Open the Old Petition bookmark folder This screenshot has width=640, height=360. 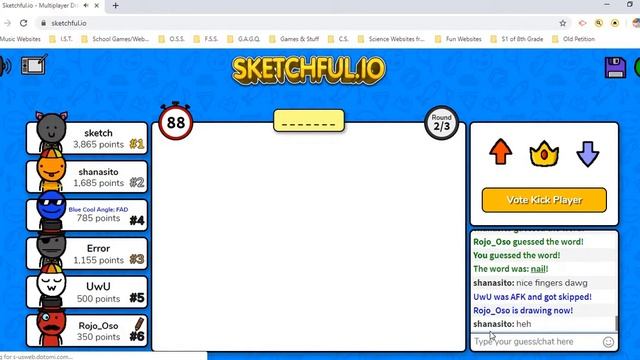[x=573, y=39]
